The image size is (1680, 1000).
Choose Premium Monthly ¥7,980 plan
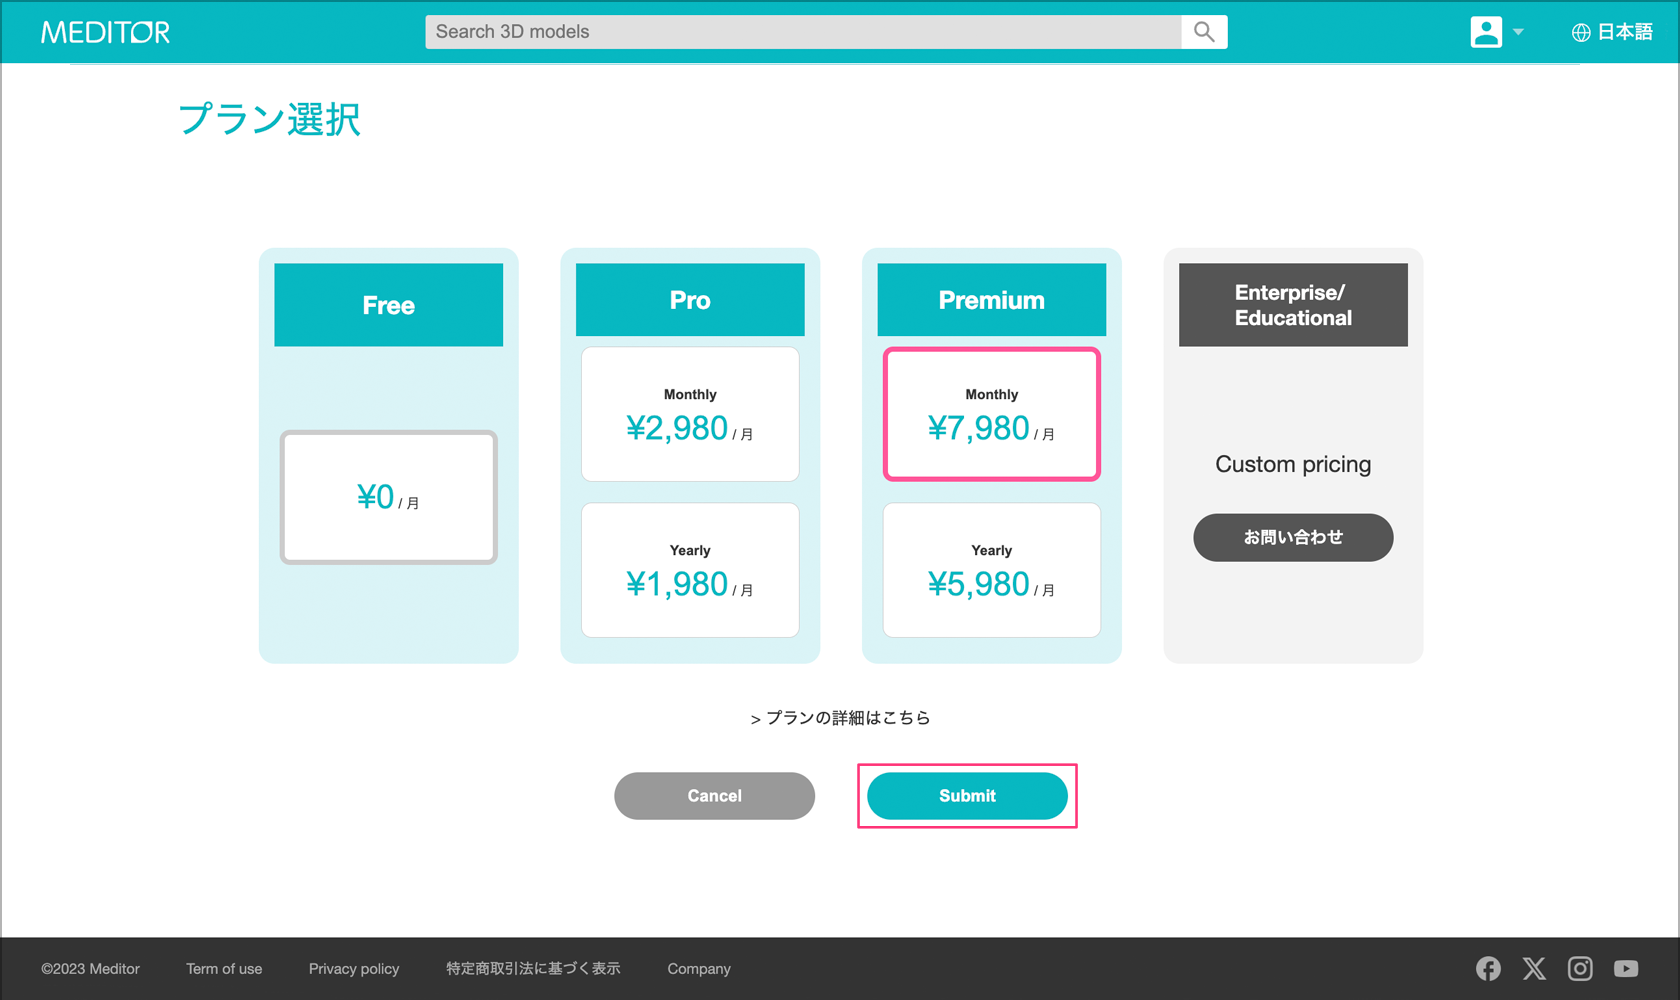[991, 414]
